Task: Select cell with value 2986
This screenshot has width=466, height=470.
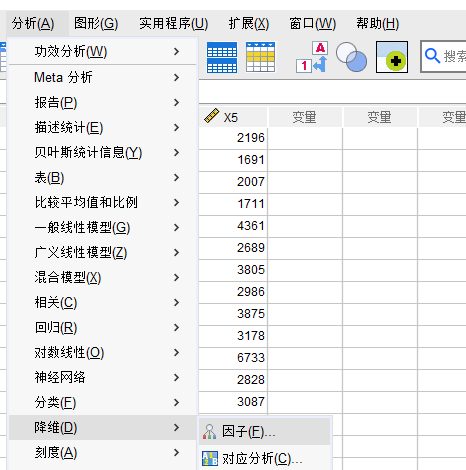Action: coord(233,292)
